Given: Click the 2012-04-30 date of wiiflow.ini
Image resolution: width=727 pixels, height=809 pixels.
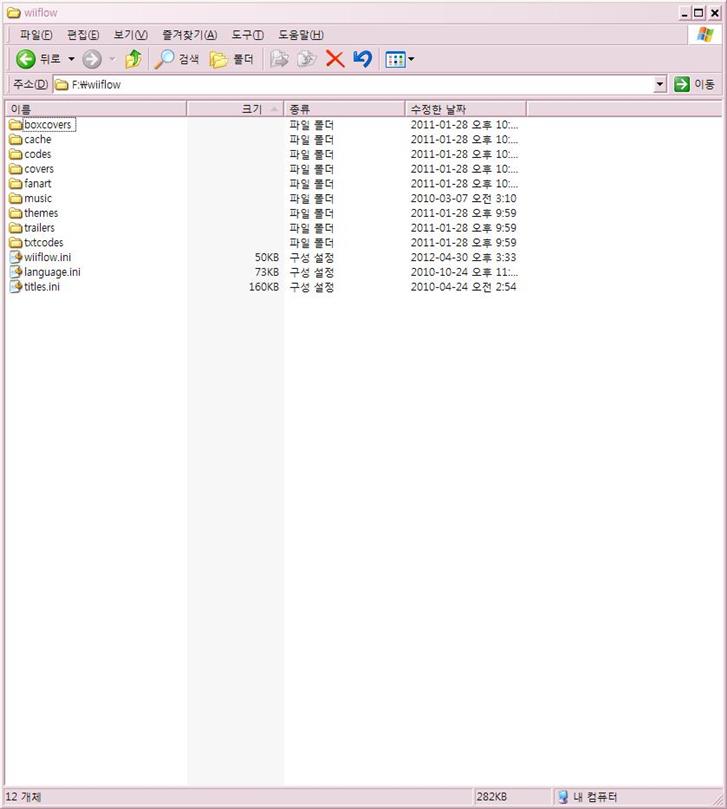Looking at the screenshot, I should pyautogui.click(x=463, y=257).
